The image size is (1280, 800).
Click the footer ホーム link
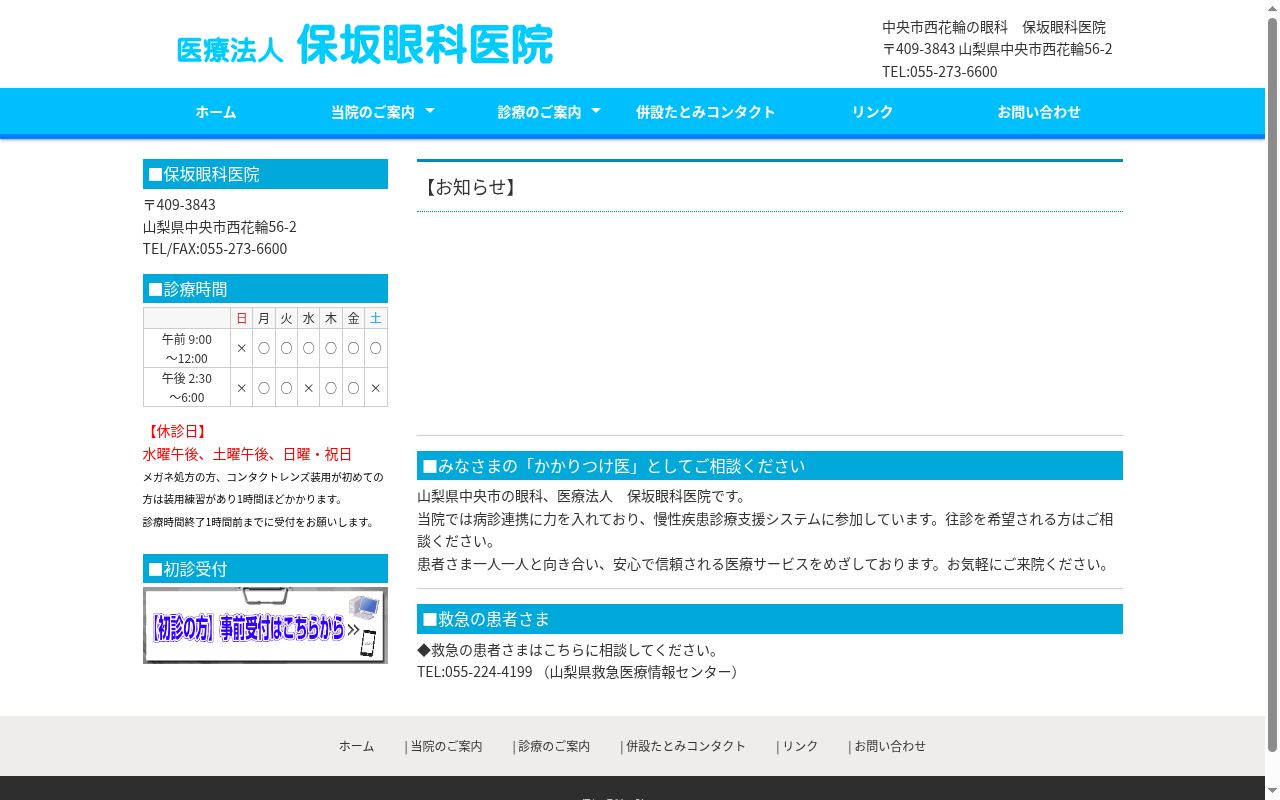(356, 746)
